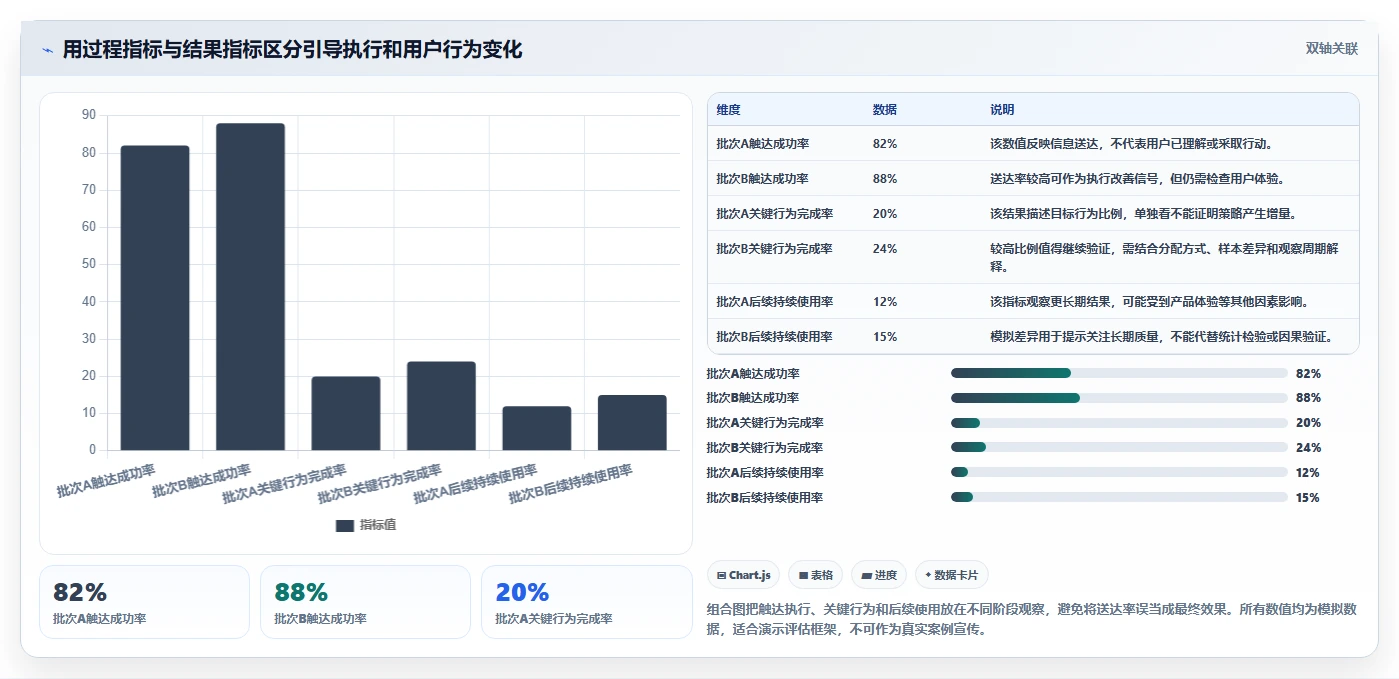Viewport: 1399px width, 679px height.
Task: Click the 批次A关键行为完成率 cell in the table
Action: click(775, 214)
